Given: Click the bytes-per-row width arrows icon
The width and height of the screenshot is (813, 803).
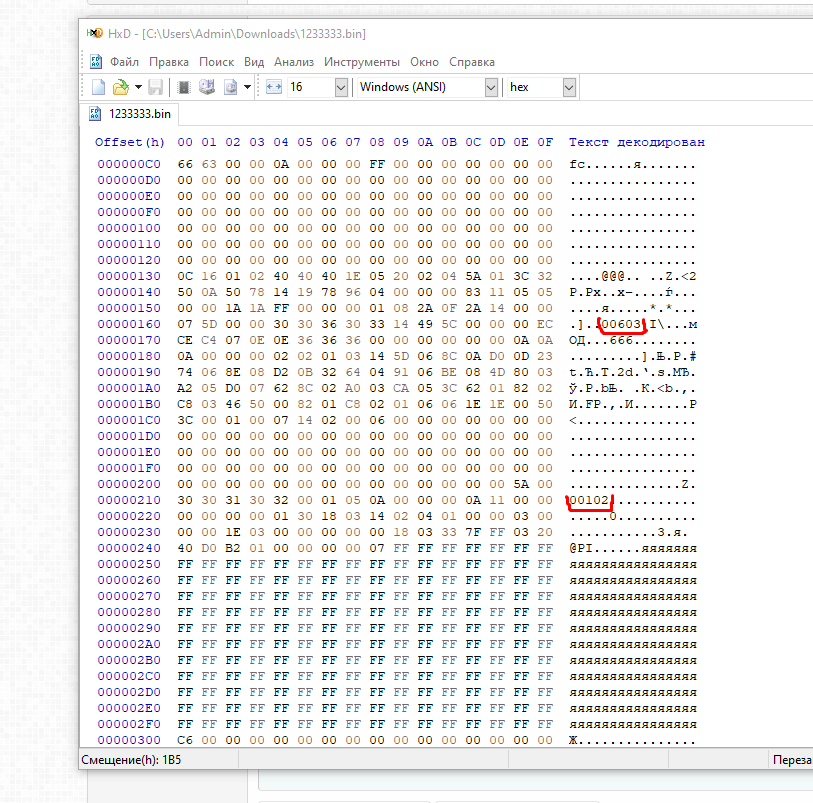Looking at the screenshot, I should tap(274, 87).
